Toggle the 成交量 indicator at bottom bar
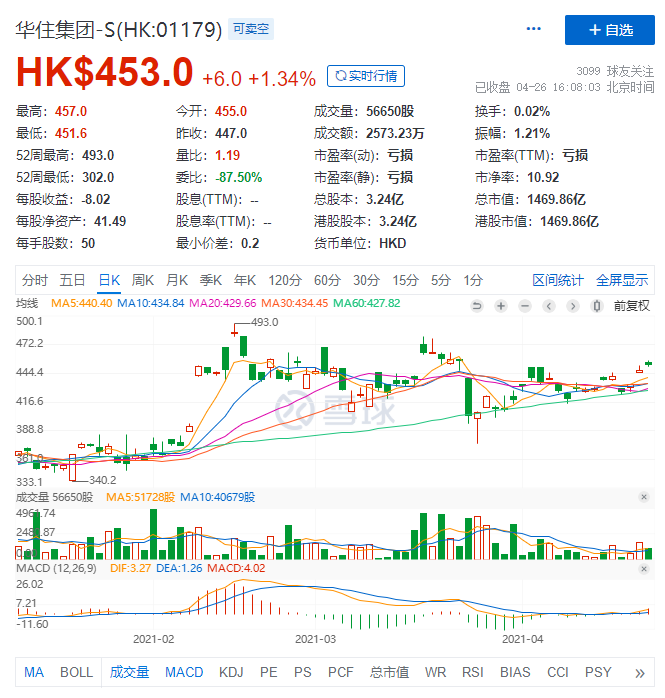 (x=130, y=672)
